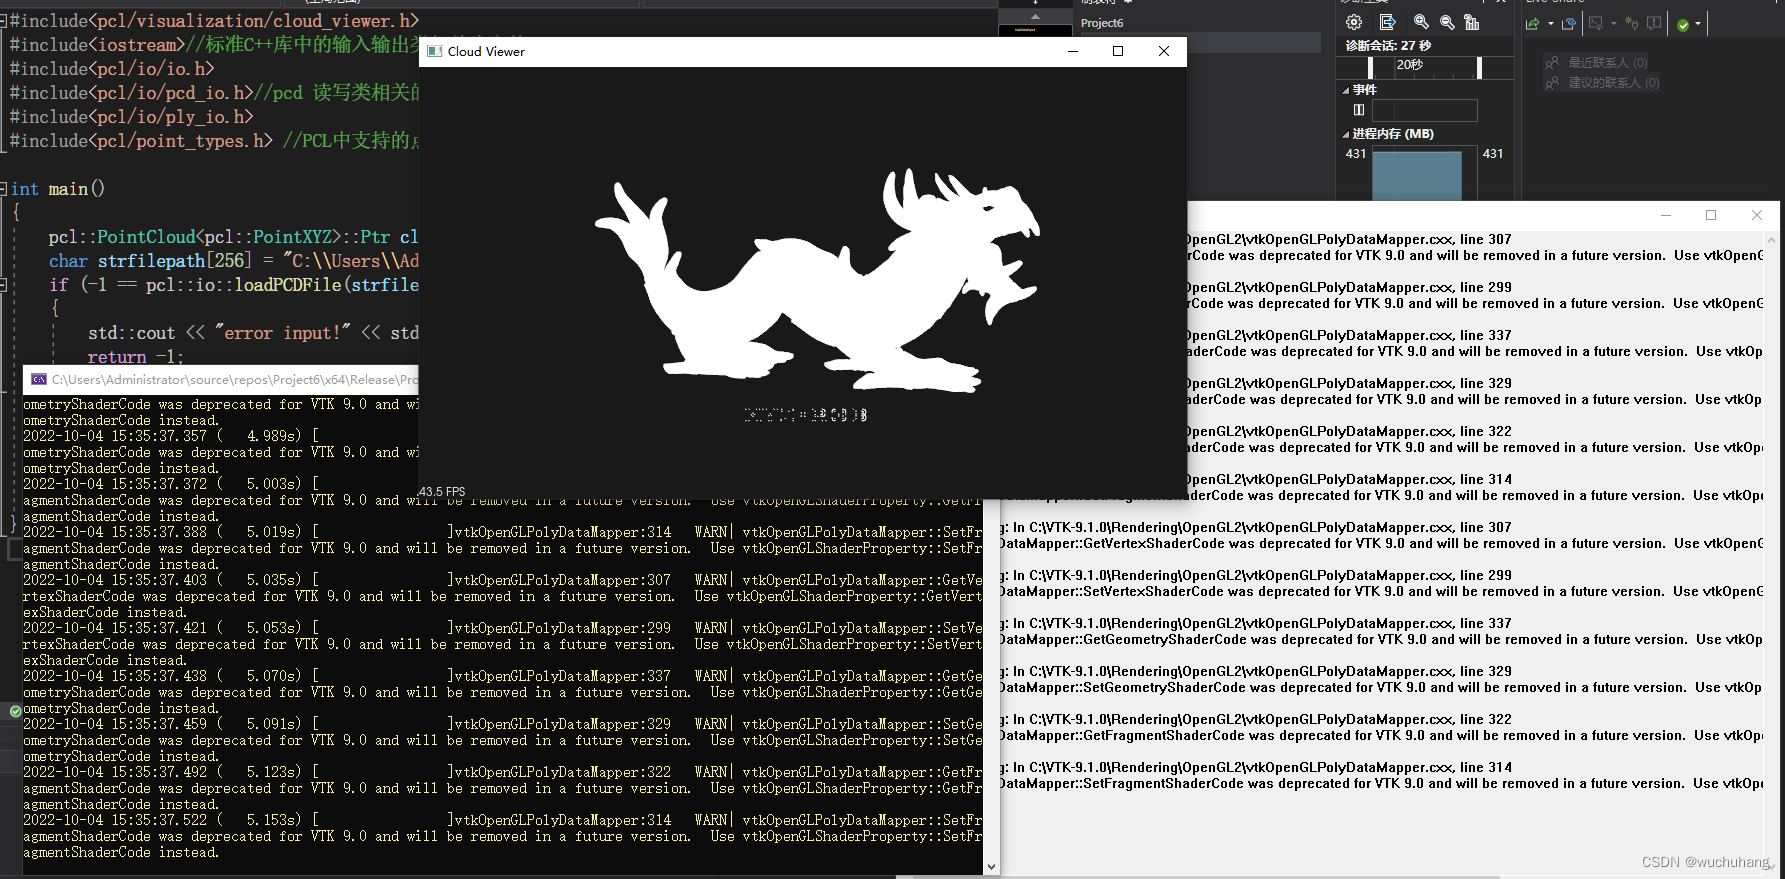Click the scroll-up arrow above the thumbnail

[1035, 17]
